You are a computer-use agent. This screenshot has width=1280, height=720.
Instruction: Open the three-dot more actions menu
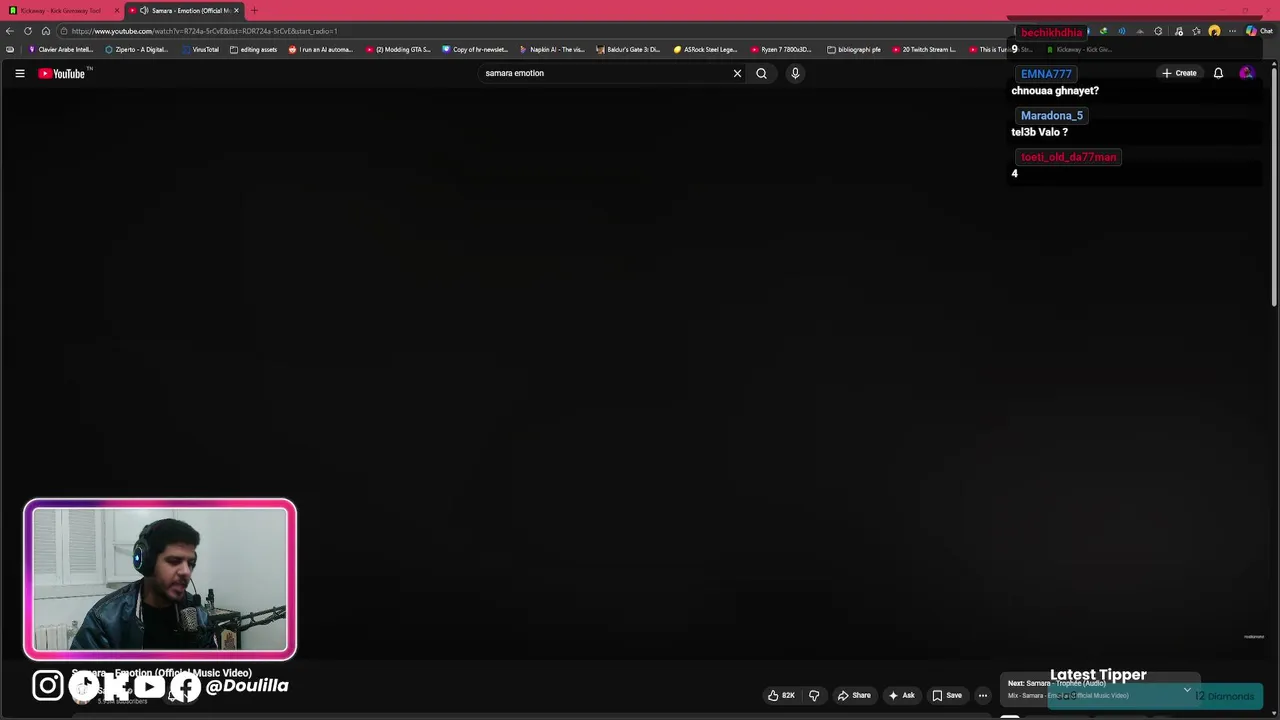pos(983,695)
